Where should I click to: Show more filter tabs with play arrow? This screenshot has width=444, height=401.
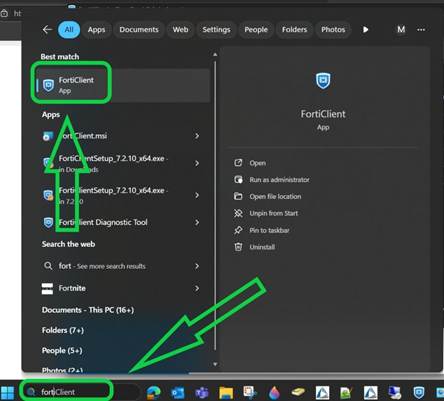point(366,30)
